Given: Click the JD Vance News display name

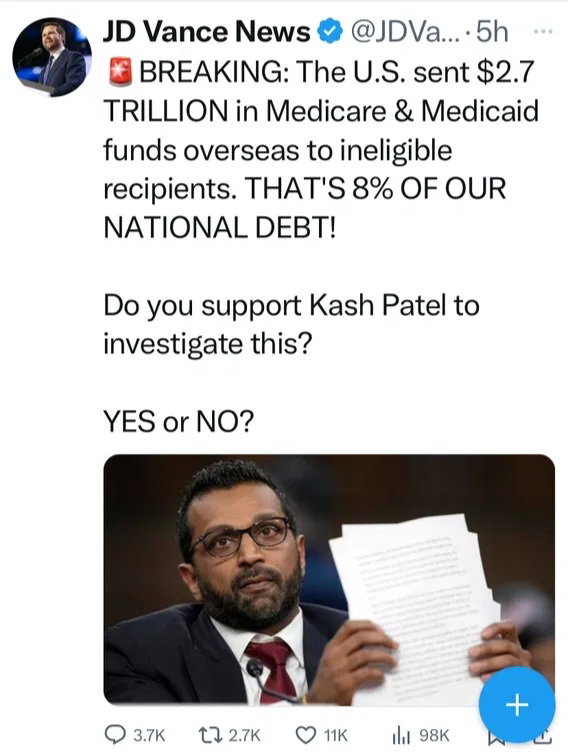Looking at the screenshot, I should pos(207,32).
